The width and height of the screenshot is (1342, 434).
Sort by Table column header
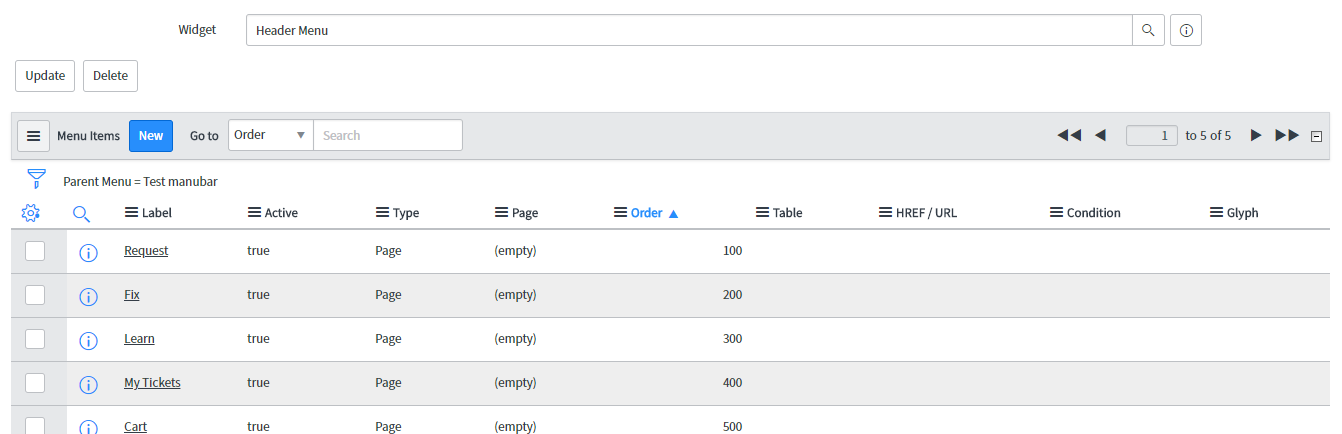(788, 212)
